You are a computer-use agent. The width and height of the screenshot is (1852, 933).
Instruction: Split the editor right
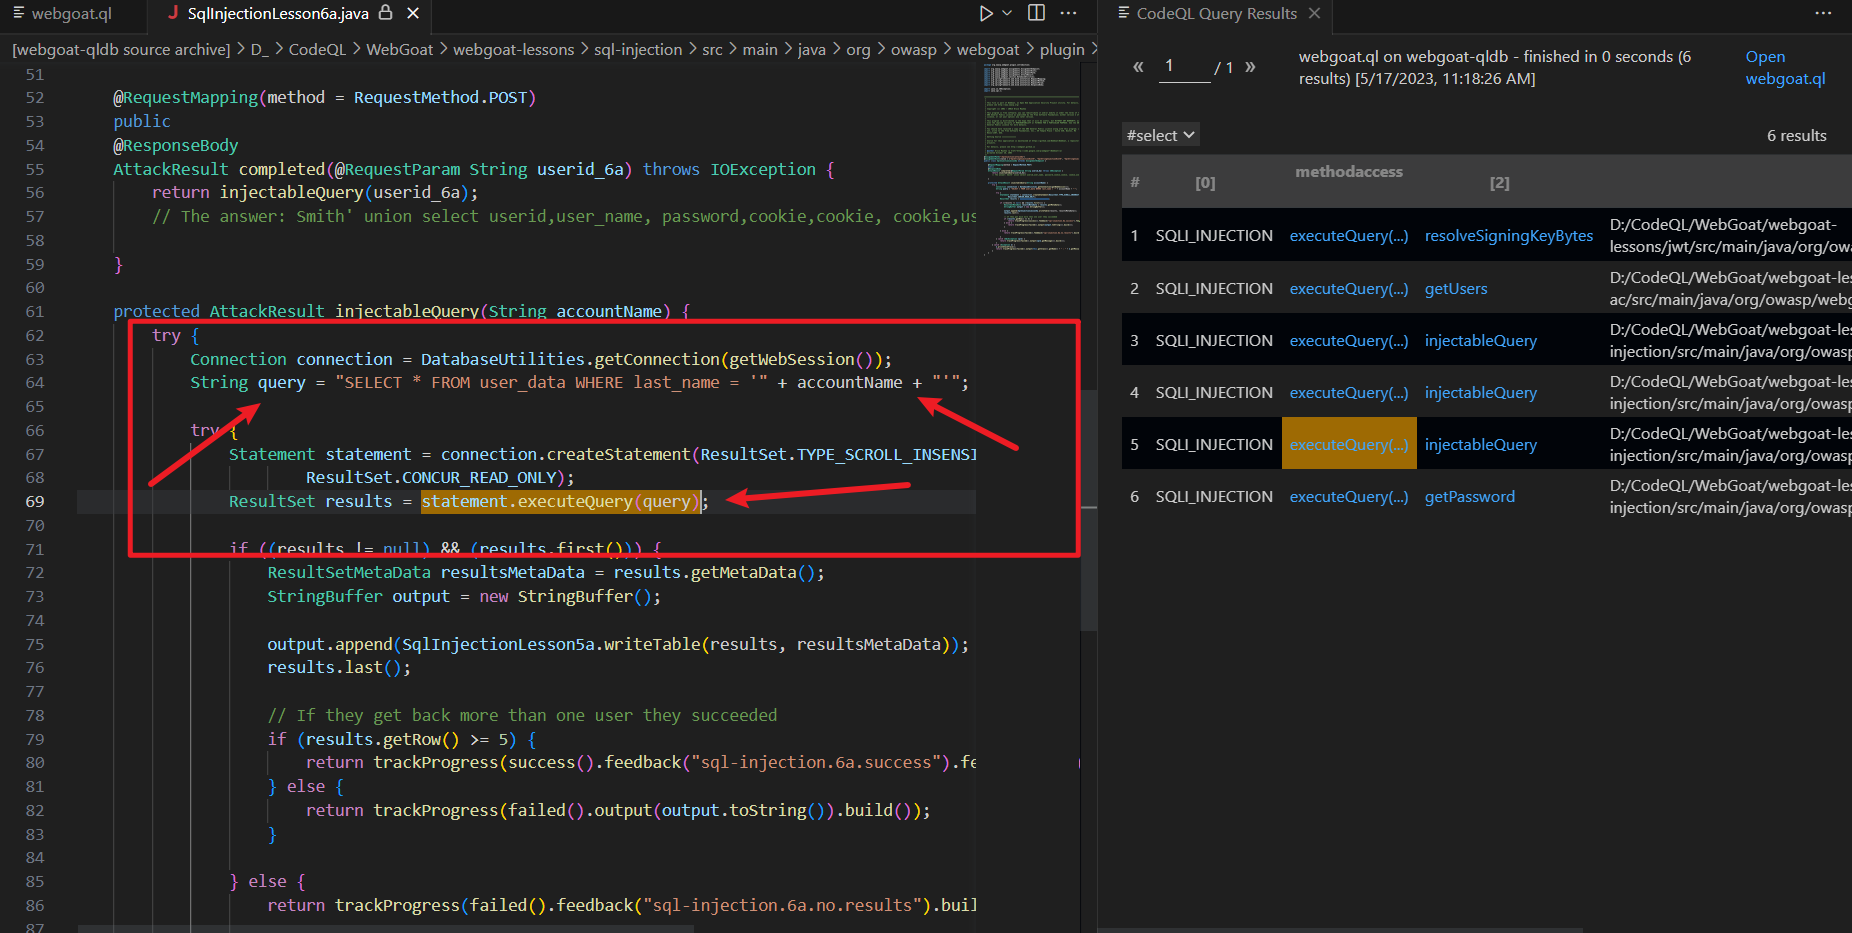[1037, 13]
